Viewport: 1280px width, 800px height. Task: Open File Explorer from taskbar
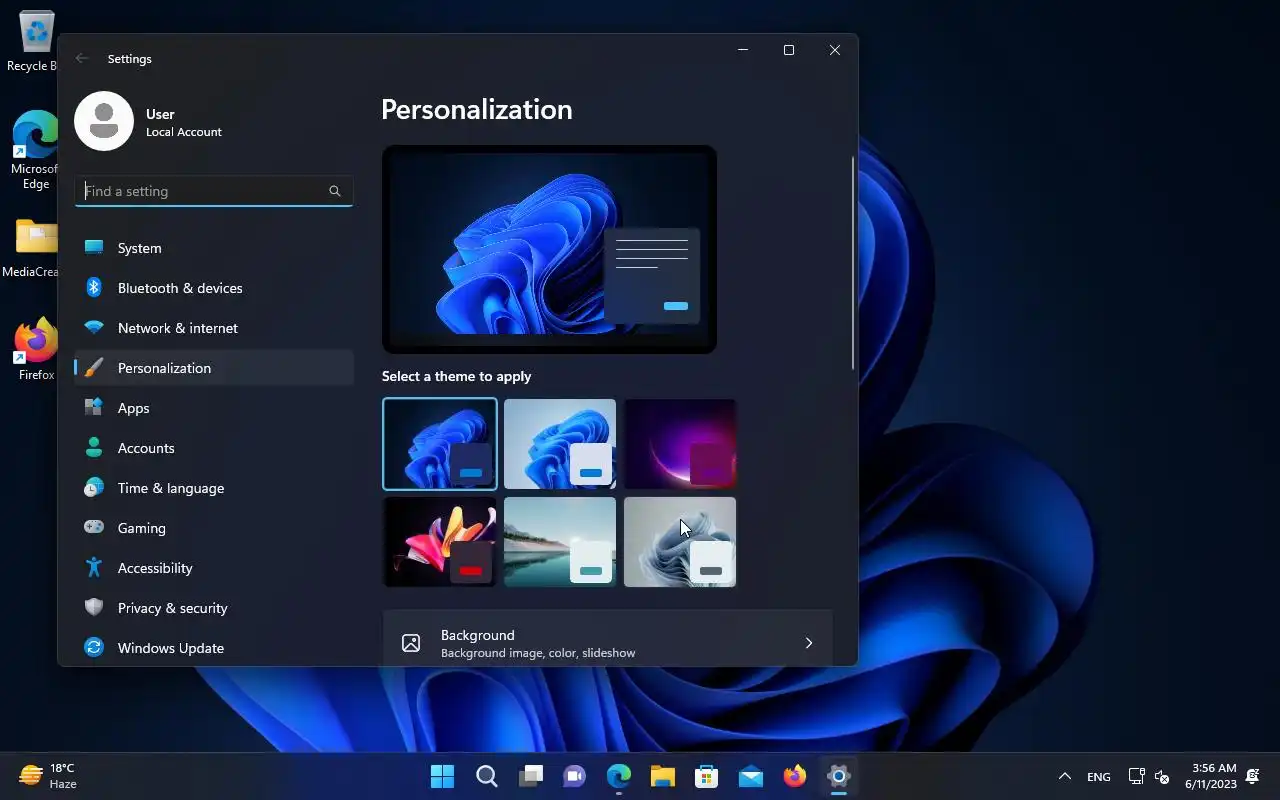coord(663,776)
